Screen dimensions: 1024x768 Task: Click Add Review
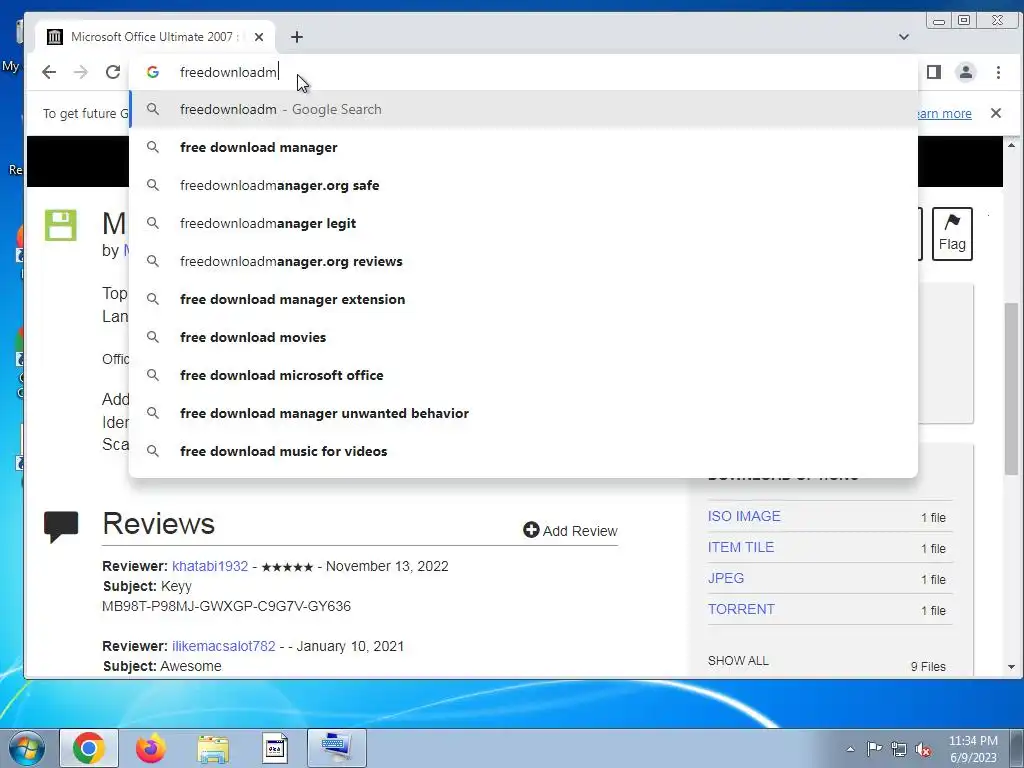pos(570,531)
